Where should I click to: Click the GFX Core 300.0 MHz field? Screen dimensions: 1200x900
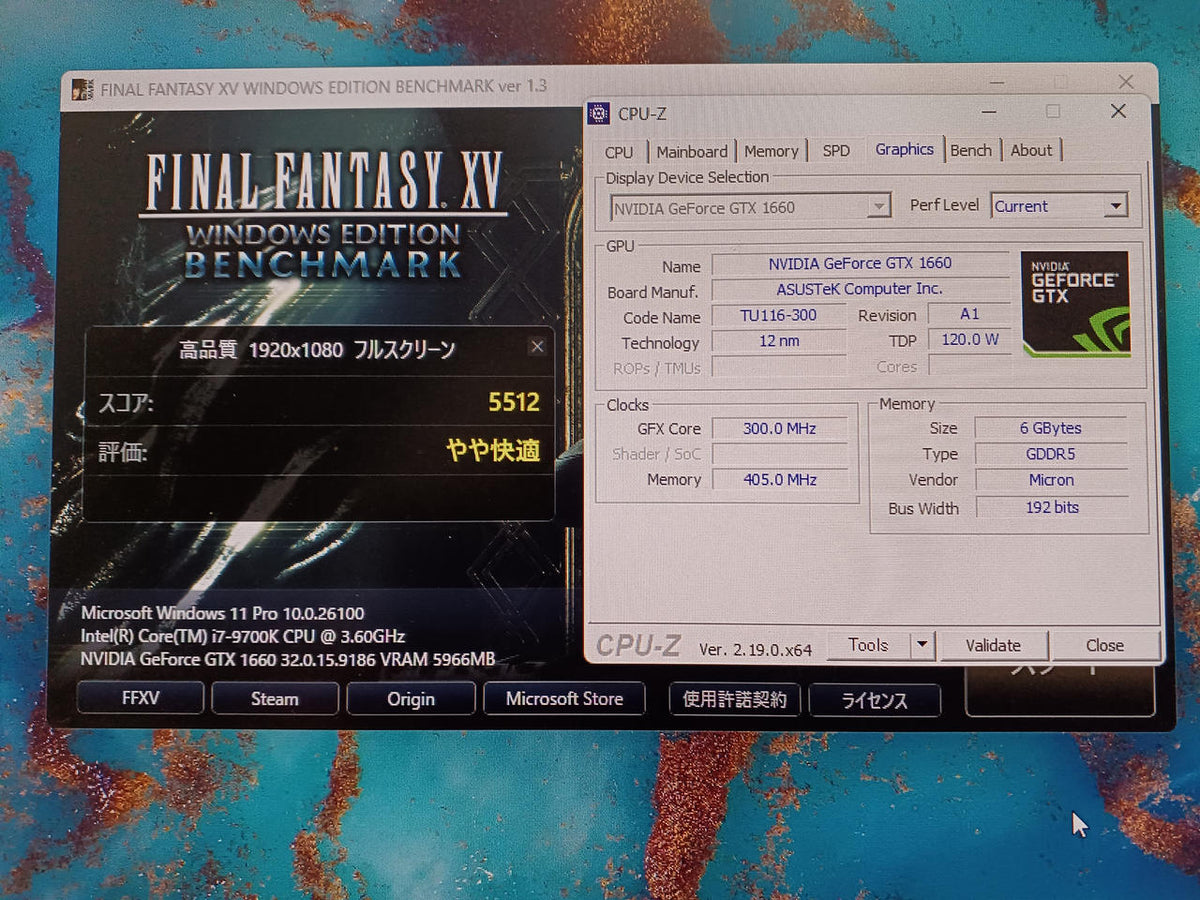[779, 429]
